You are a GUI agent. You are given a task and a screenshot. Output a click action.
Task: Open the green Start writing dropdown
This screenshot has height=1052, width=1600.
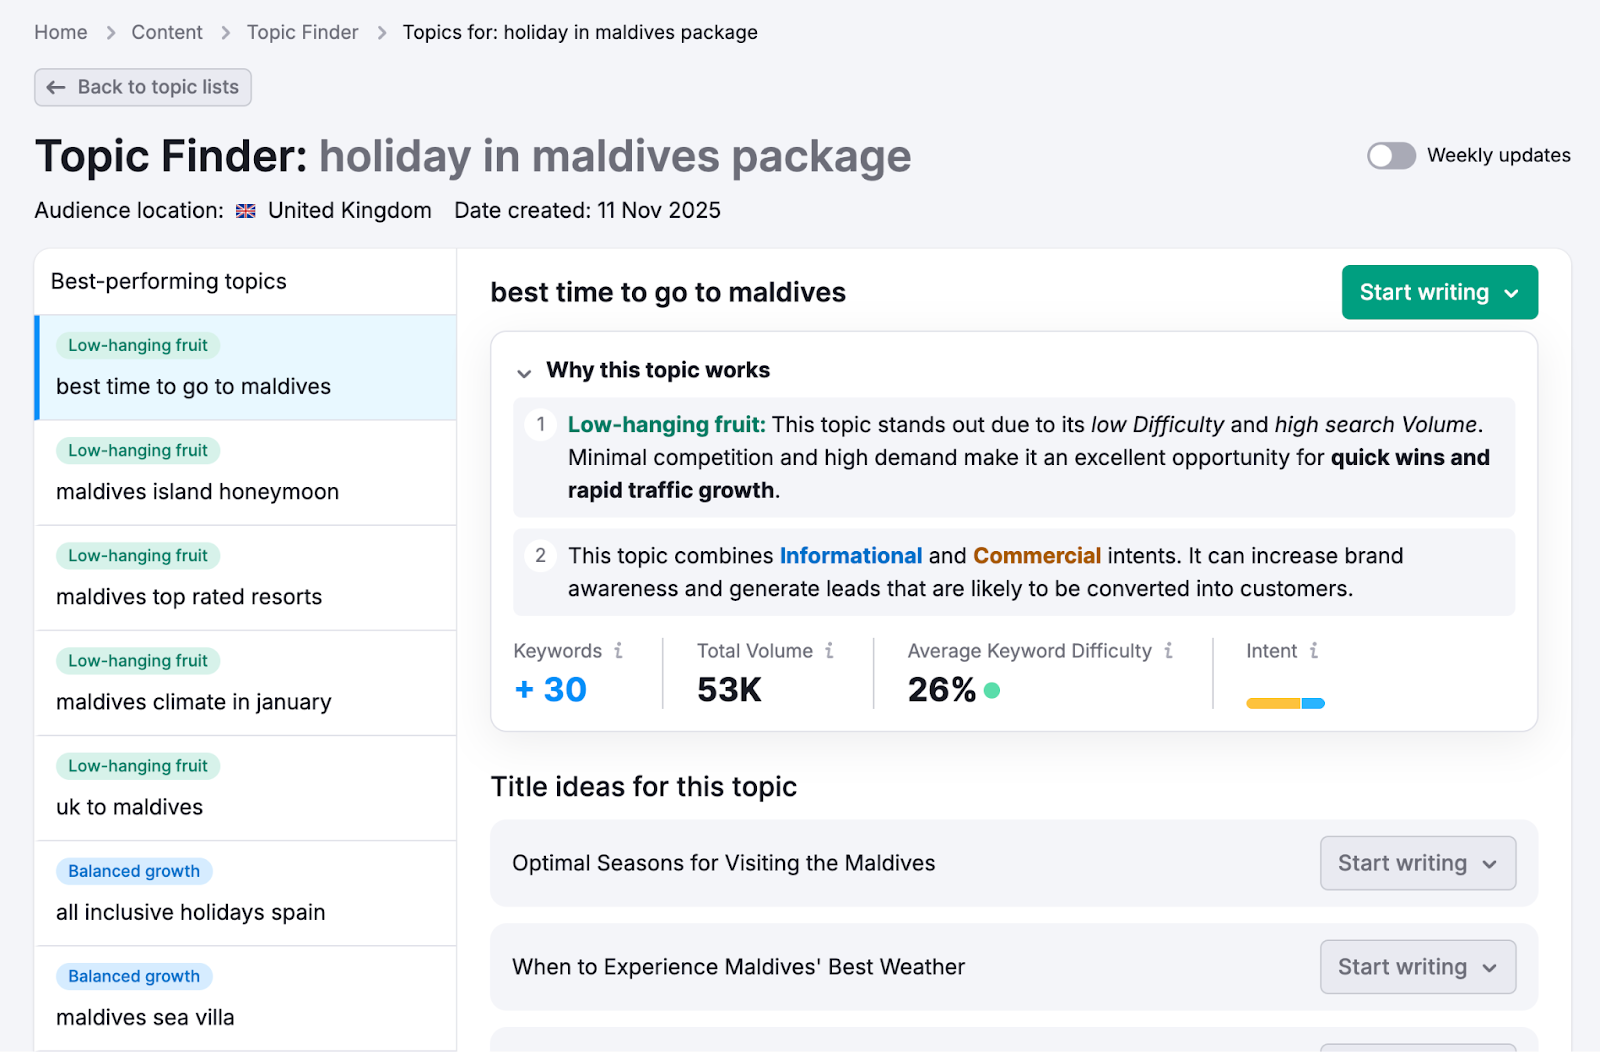1439,293
